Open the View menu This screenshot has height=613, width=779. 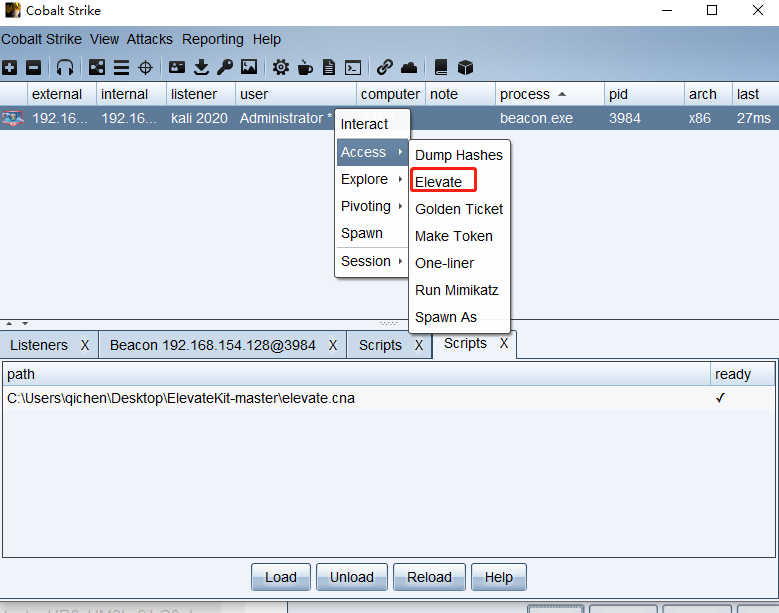[104, 39]
